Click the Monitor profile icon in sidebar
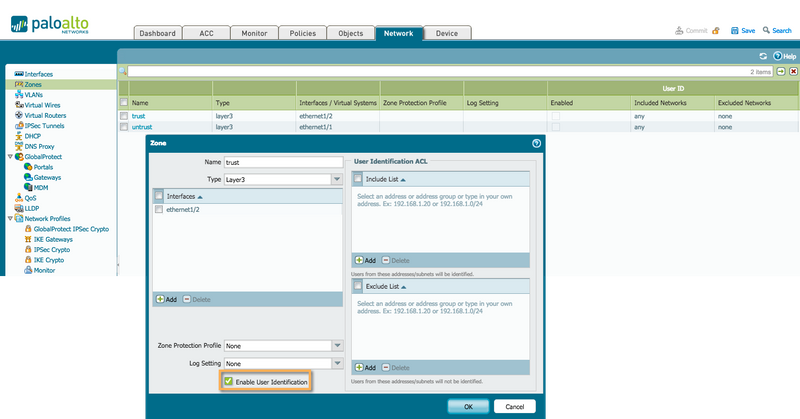 point(28,270)
